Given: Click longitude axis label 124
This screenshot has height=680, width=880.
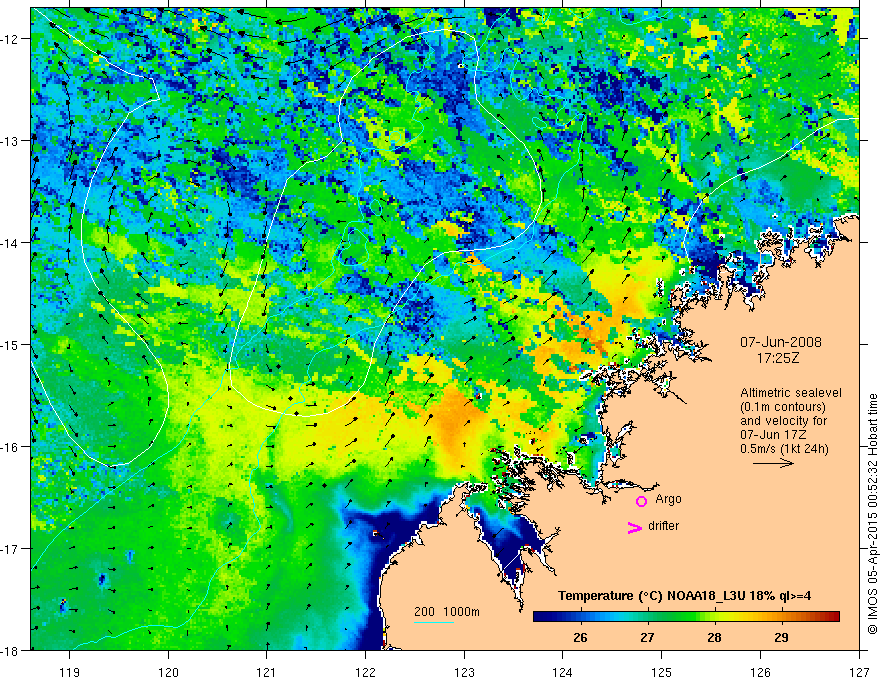Looking at the screenshot, I should 563,673.
